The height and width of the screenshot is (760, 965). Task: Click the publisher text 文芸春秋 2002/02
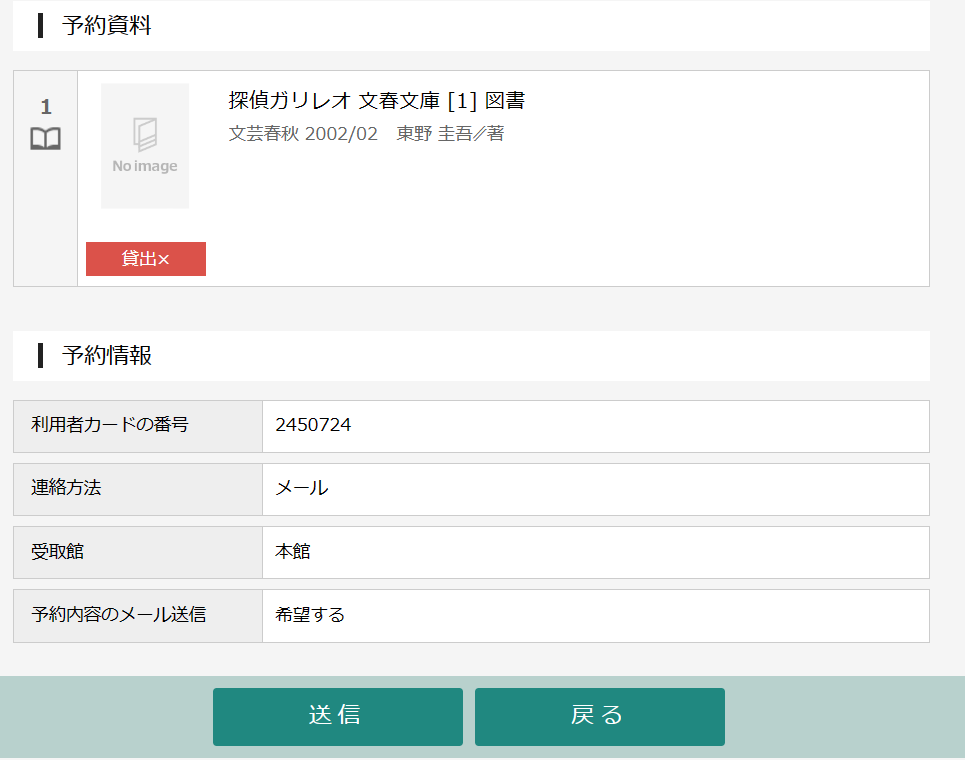click(303, 133)
